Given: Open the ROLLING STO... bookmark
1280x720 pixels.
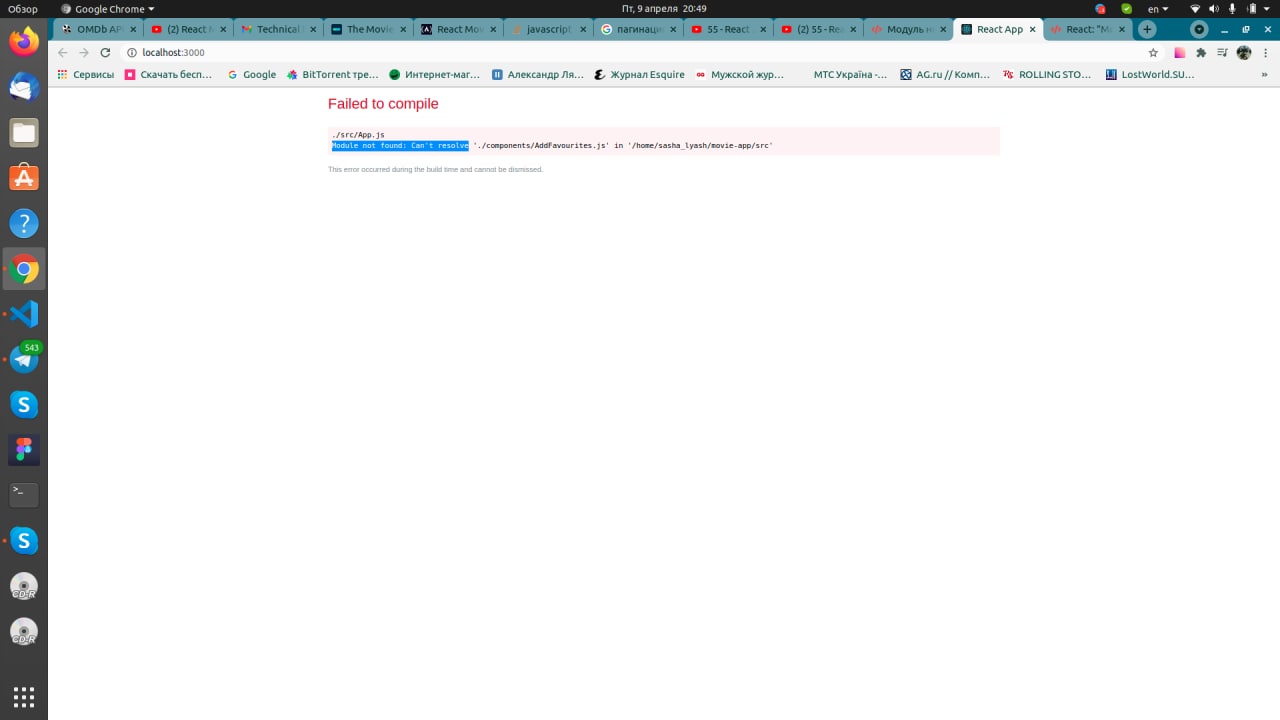Looking at the screenshot, I should pyautogui.click(x=1047, y=74).
